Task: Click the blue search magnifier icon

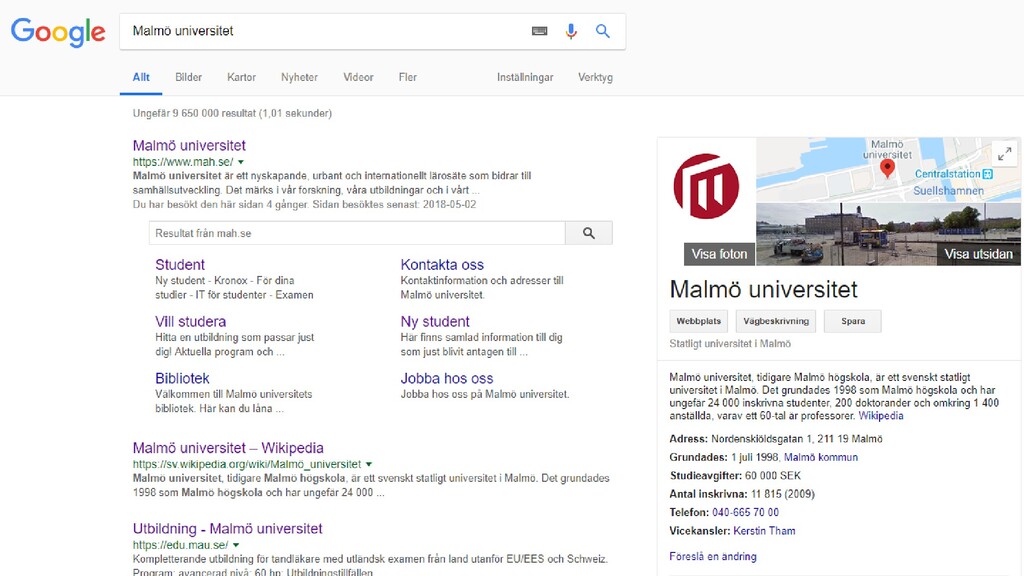Action: (603, 31)
